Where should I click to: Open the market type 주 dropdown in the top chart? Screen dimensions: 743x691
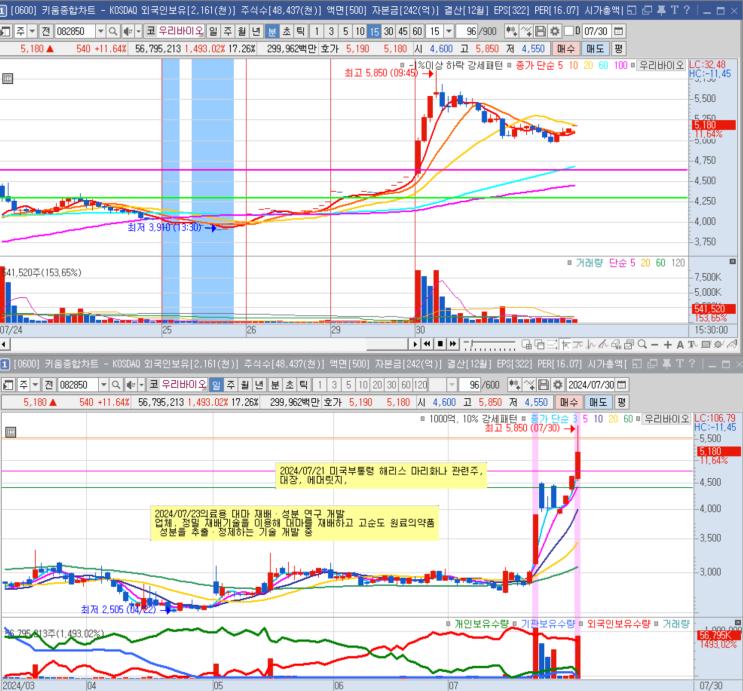click(32, 31)
